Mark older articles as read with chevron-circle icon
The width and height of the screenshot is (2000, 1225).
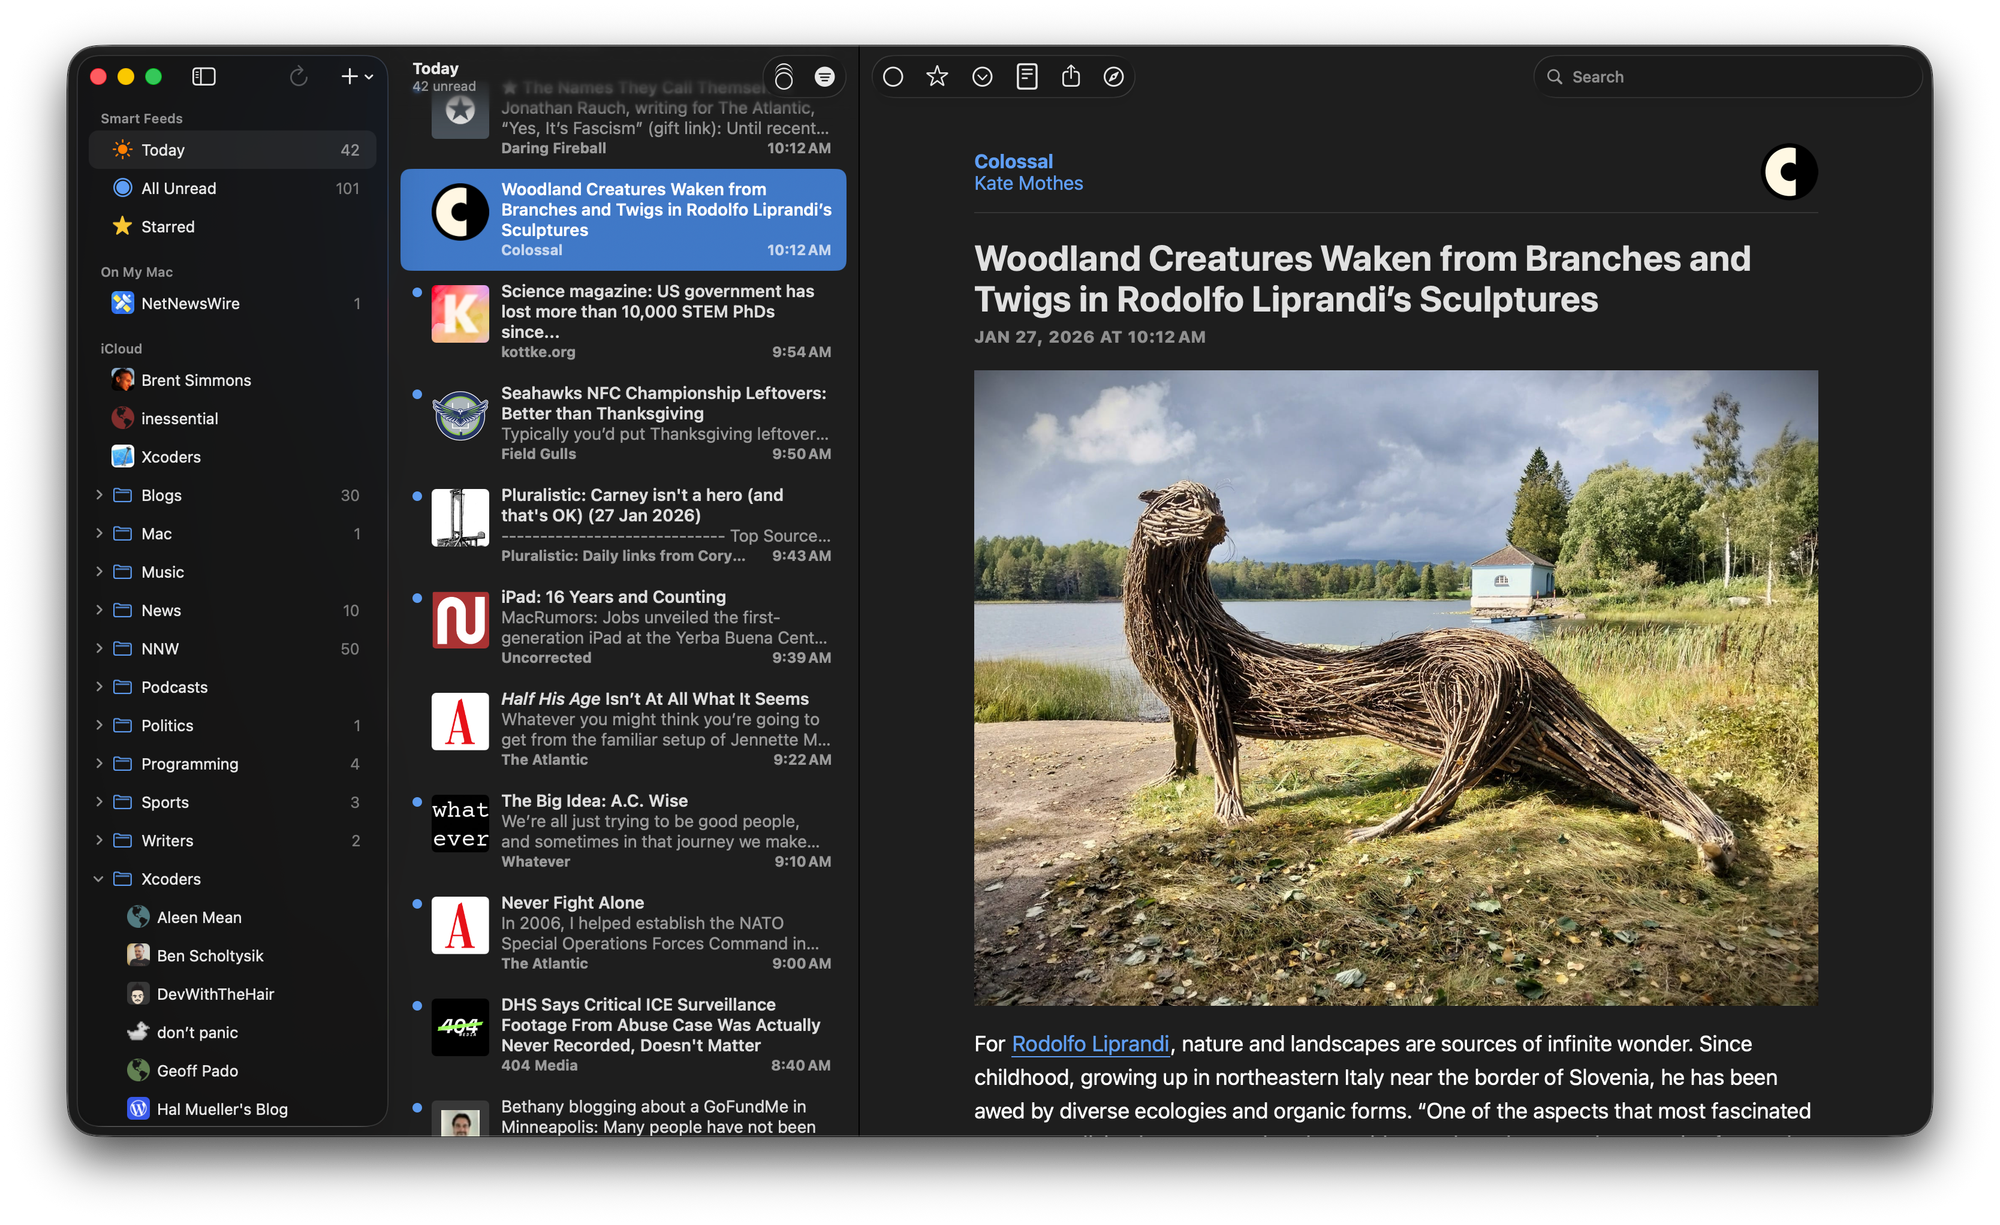pyautogui.click(x=982, y=76)
